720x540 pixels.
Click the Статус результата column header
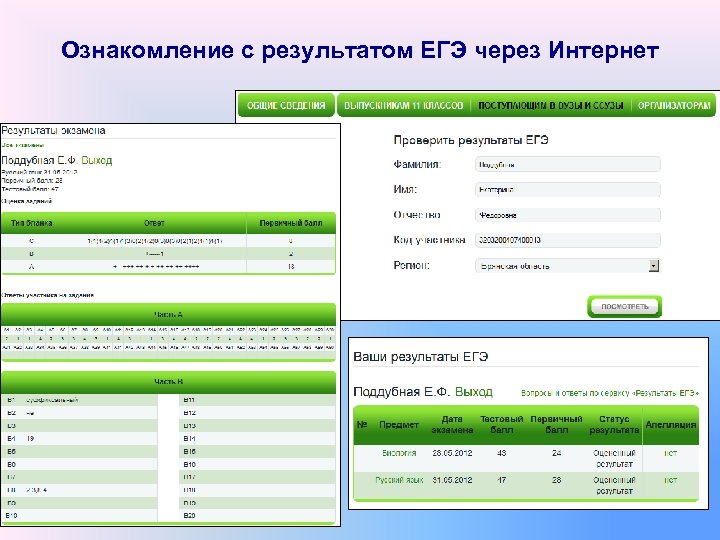pyautogui.click(x=614, y=425)
